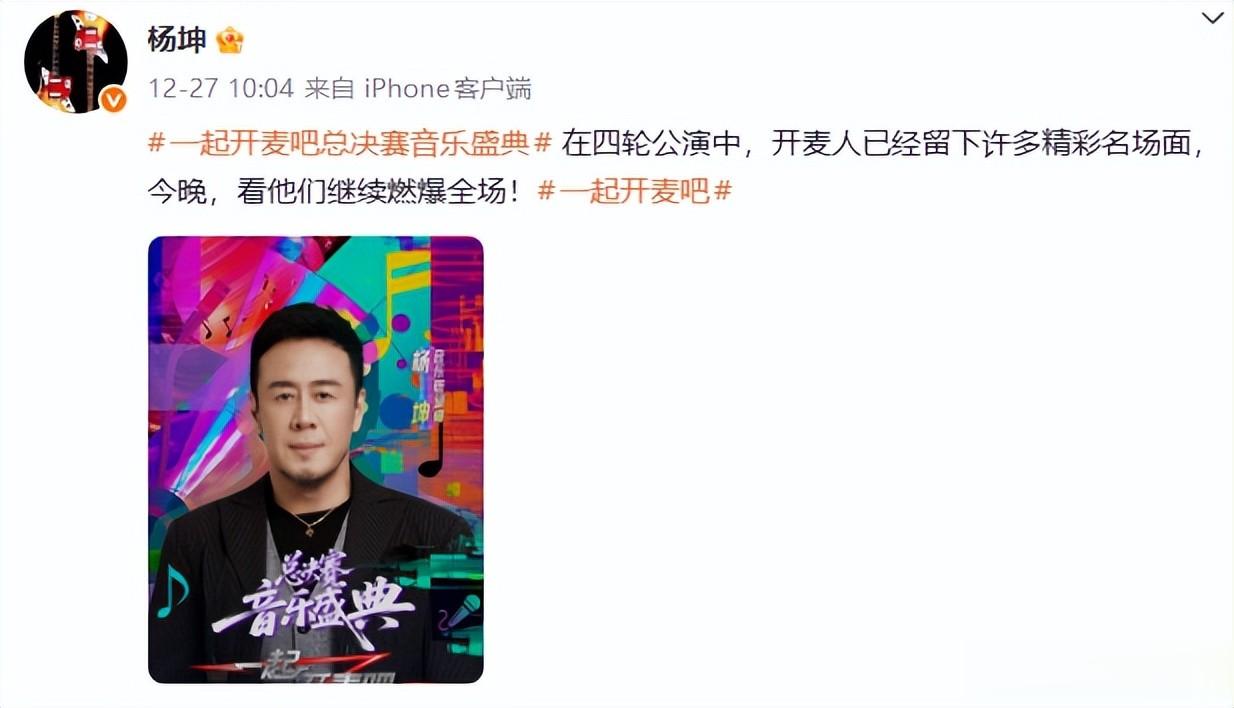1234x708 pixels.
Task: Open hashtag #一起开麦吧总决赛音乐盛典#
Action: point(350,143)
